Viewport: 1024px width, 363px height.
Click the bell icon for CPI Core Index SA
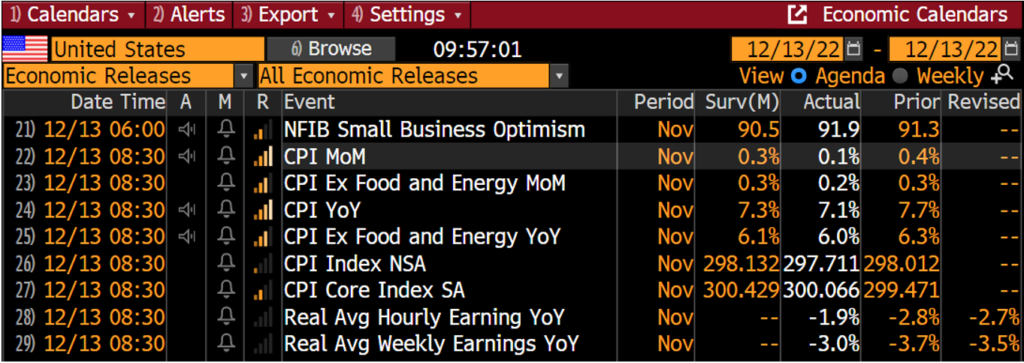[225, 289]
